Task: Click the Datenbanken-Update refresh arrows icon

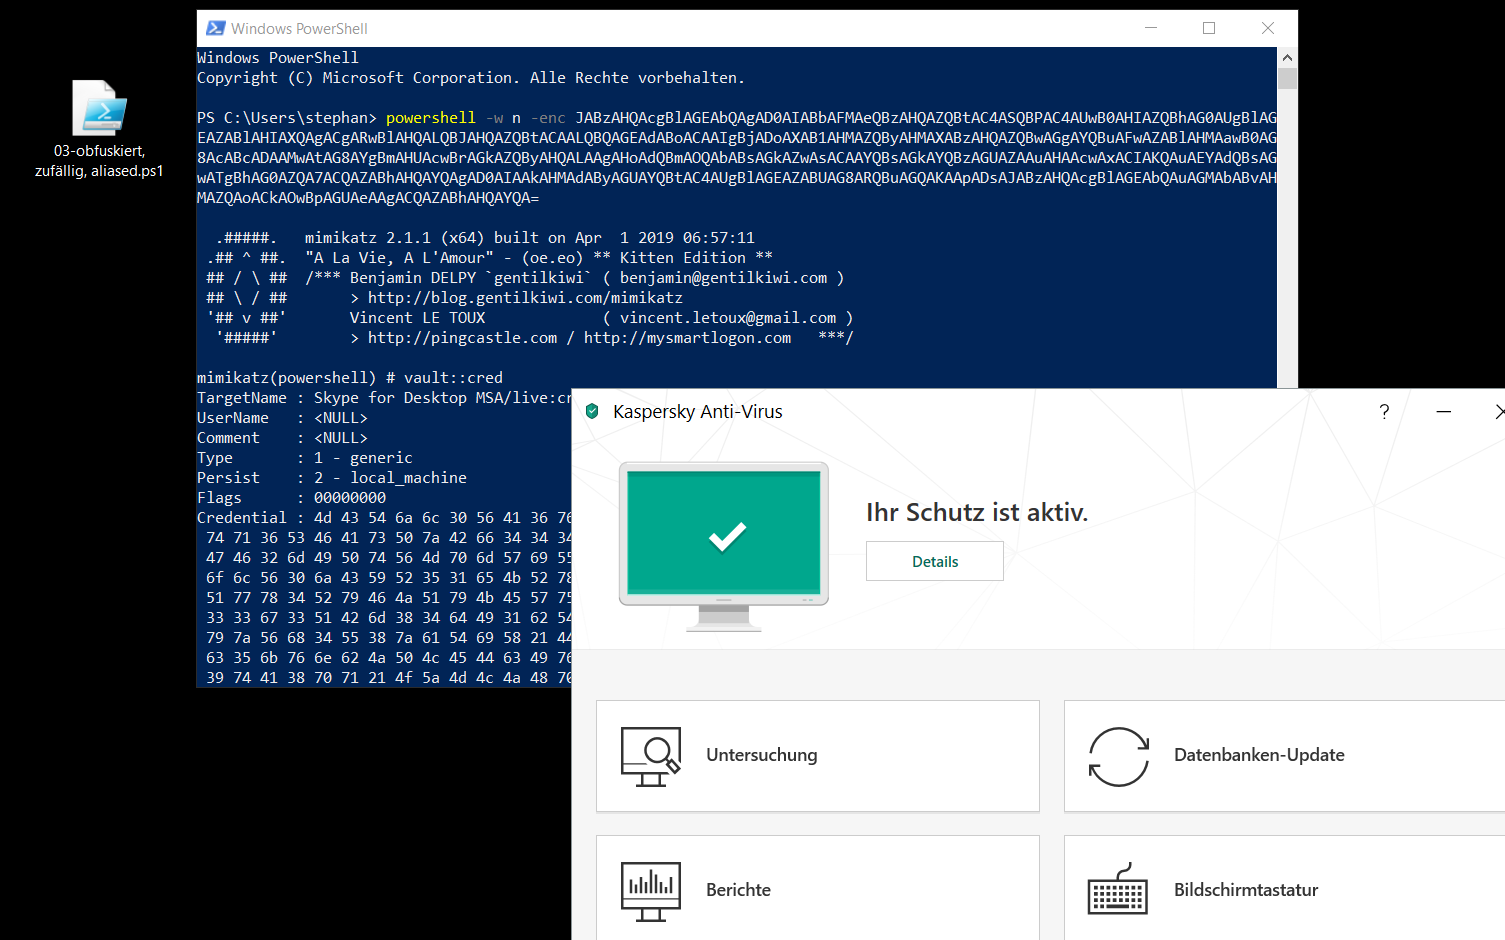Action: pyautogui.click(x=1119, y=756)
